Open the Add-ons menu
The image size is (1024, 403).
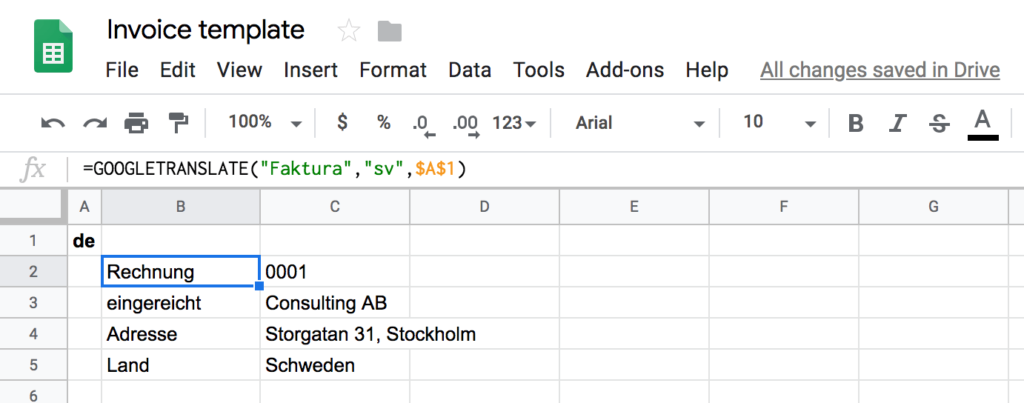click(x=625, y=70)
